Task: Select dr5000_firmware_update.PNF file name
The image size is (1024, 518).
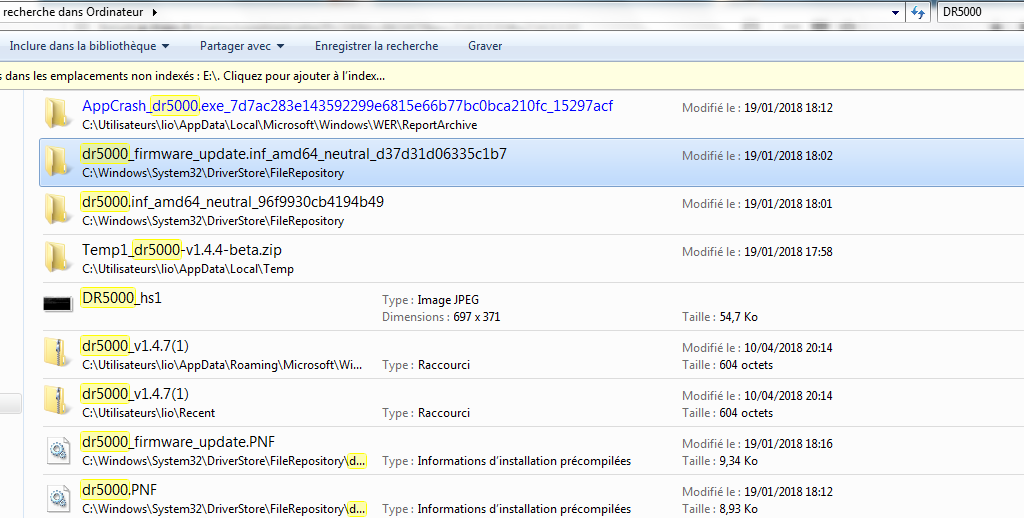Action: 178,442
